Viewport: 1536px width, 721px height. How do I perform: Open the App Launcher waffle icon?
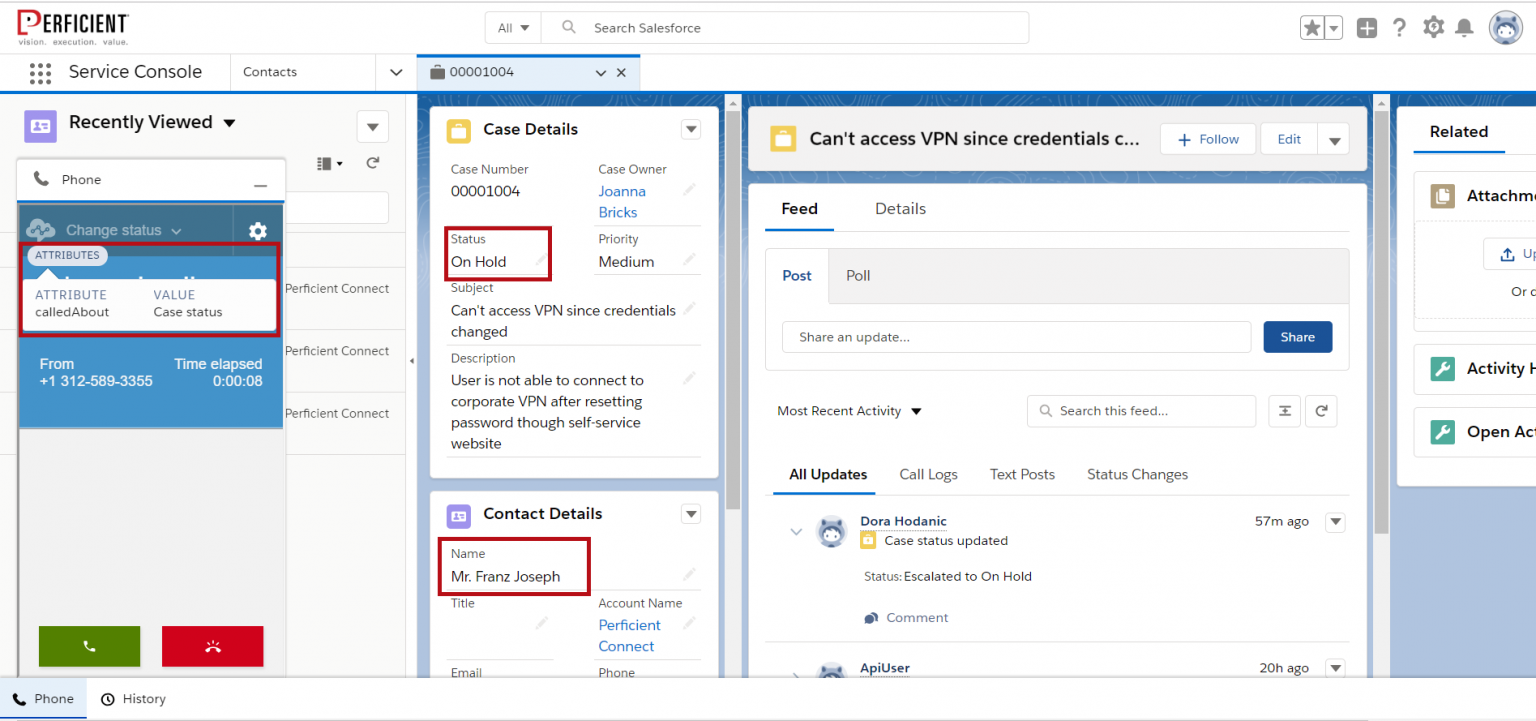[40, 72]
